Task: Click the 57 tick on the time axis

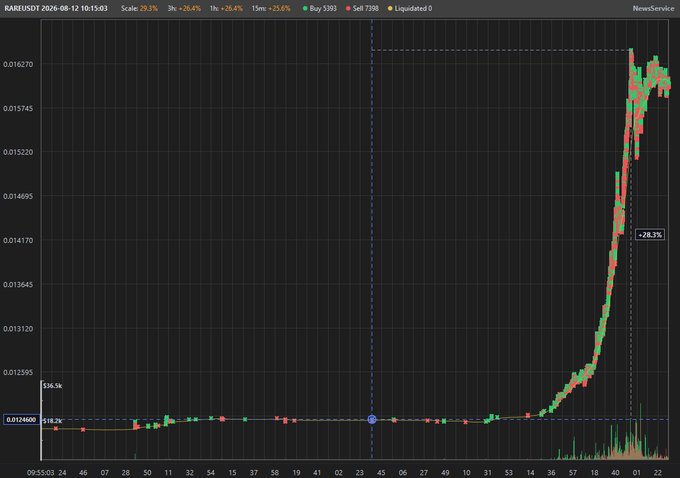Action: [573, 472]
